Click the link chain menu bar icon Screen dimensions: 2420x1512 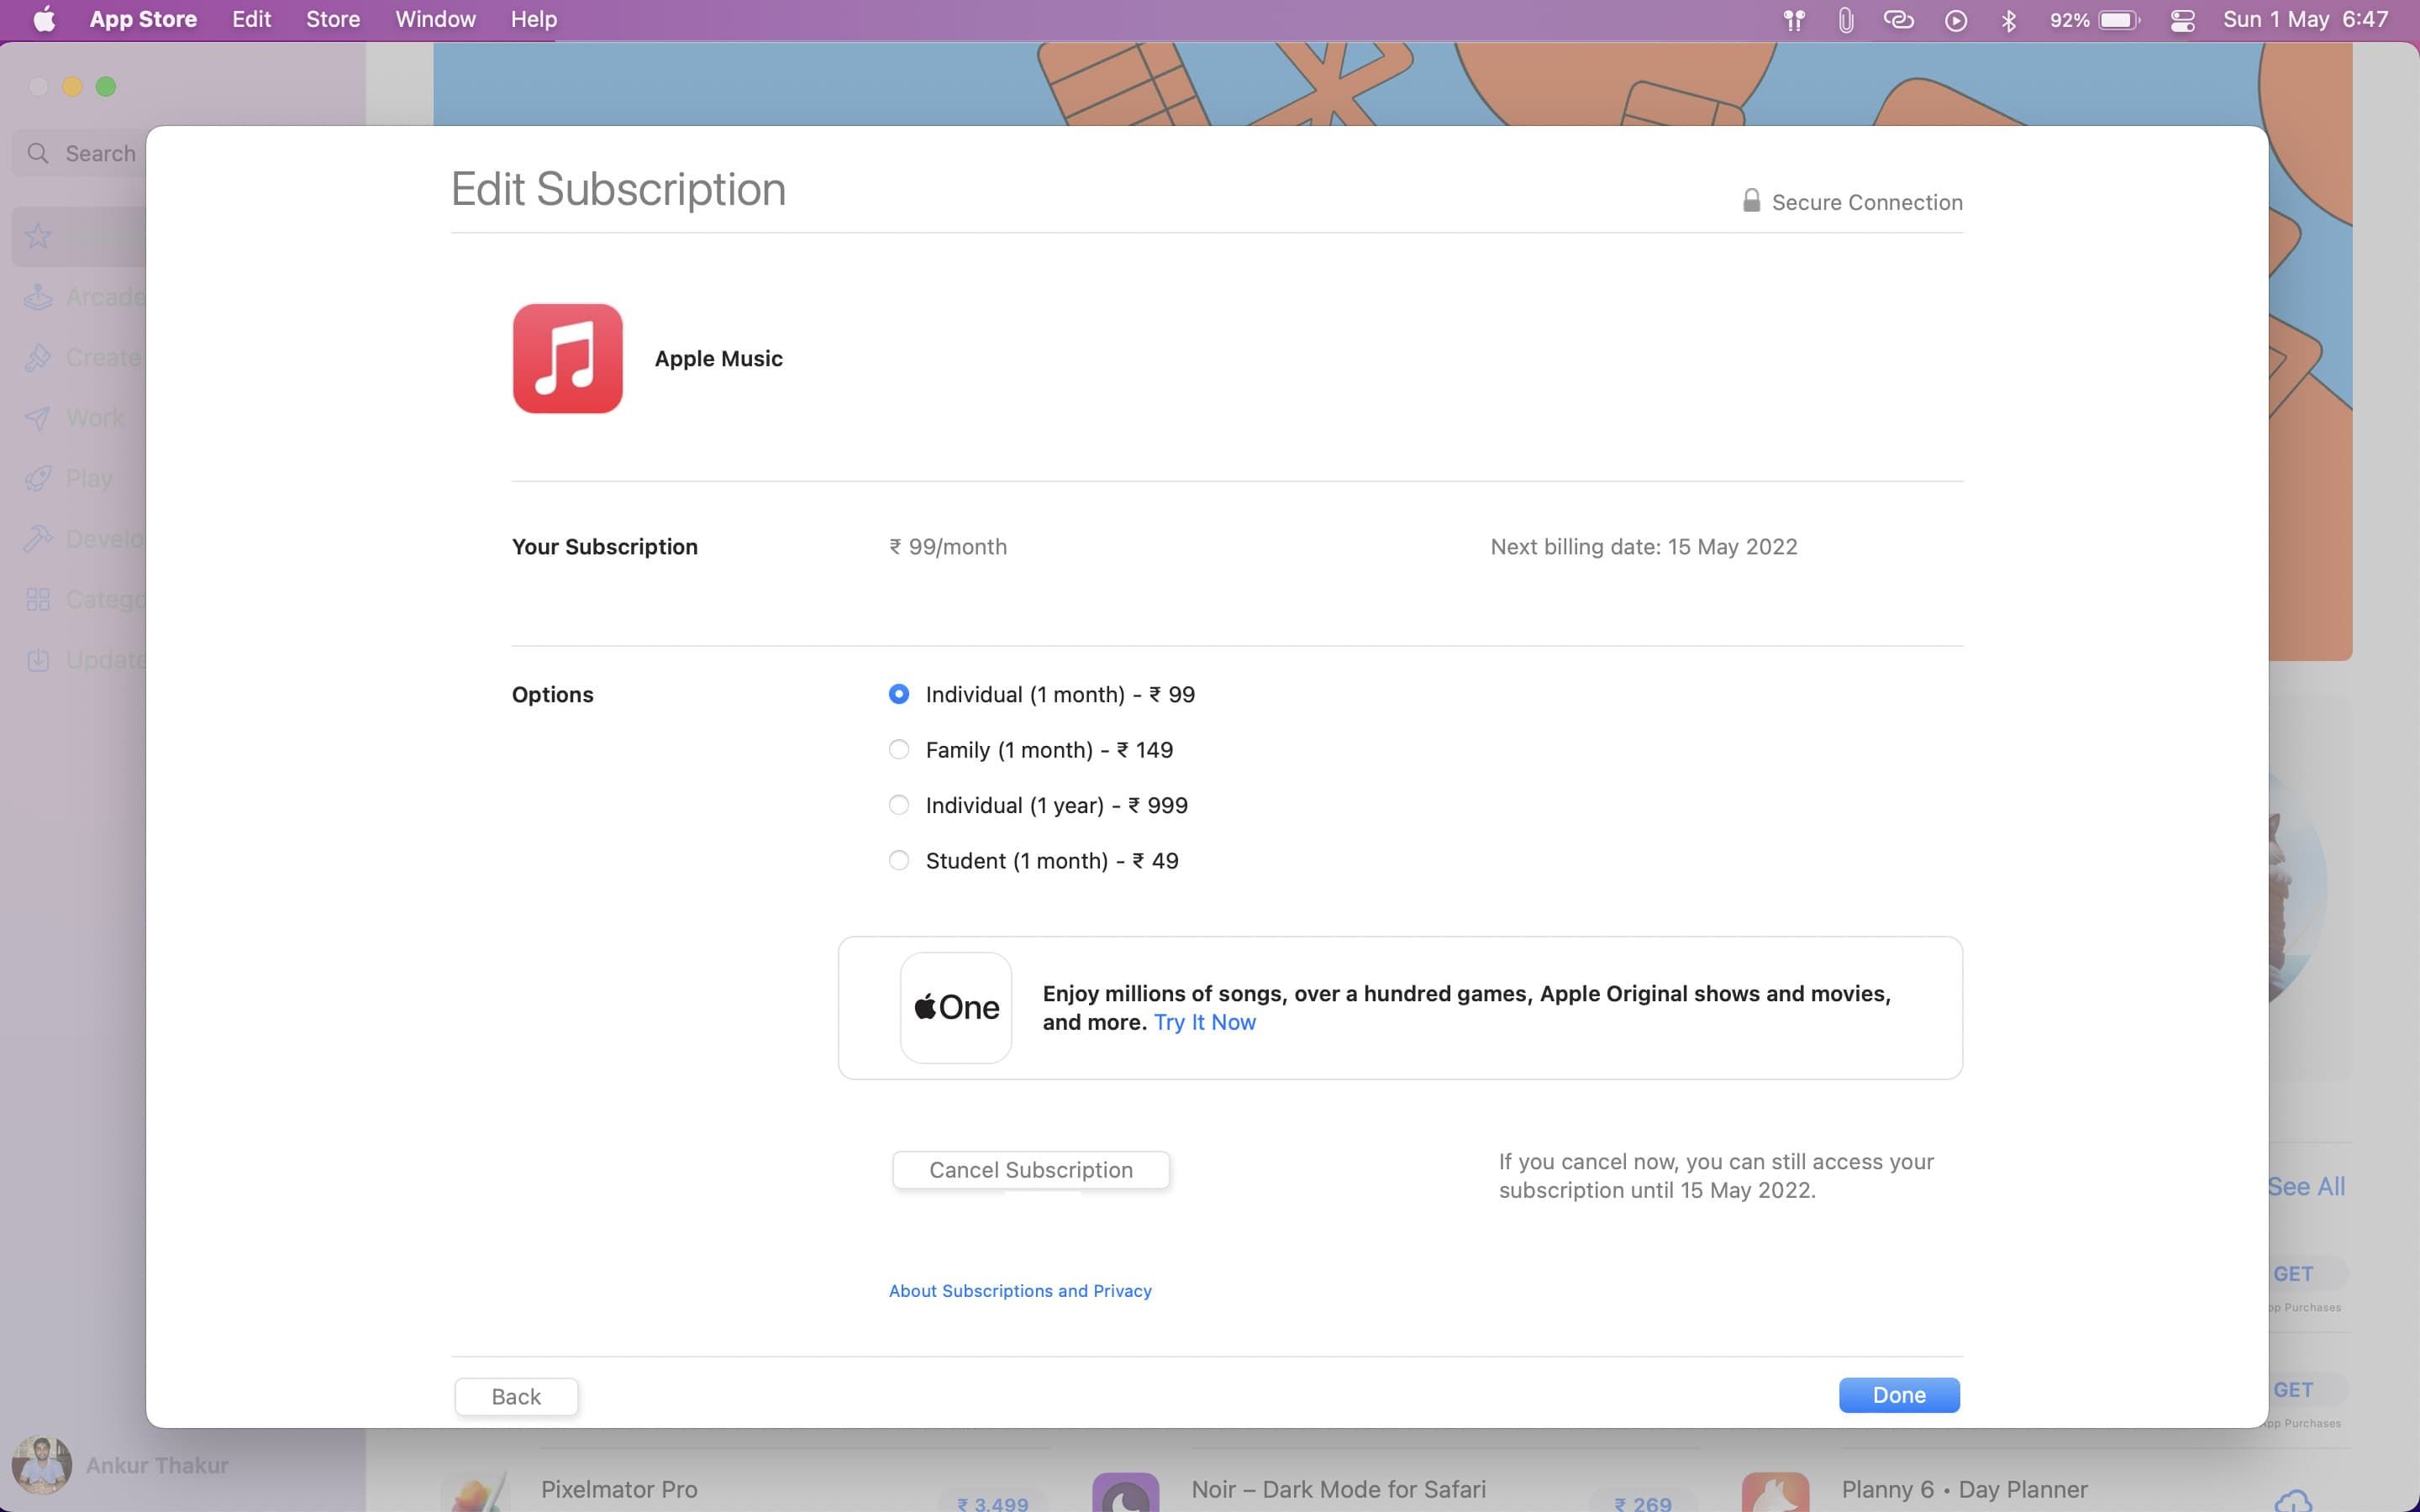click(1898, 20)
